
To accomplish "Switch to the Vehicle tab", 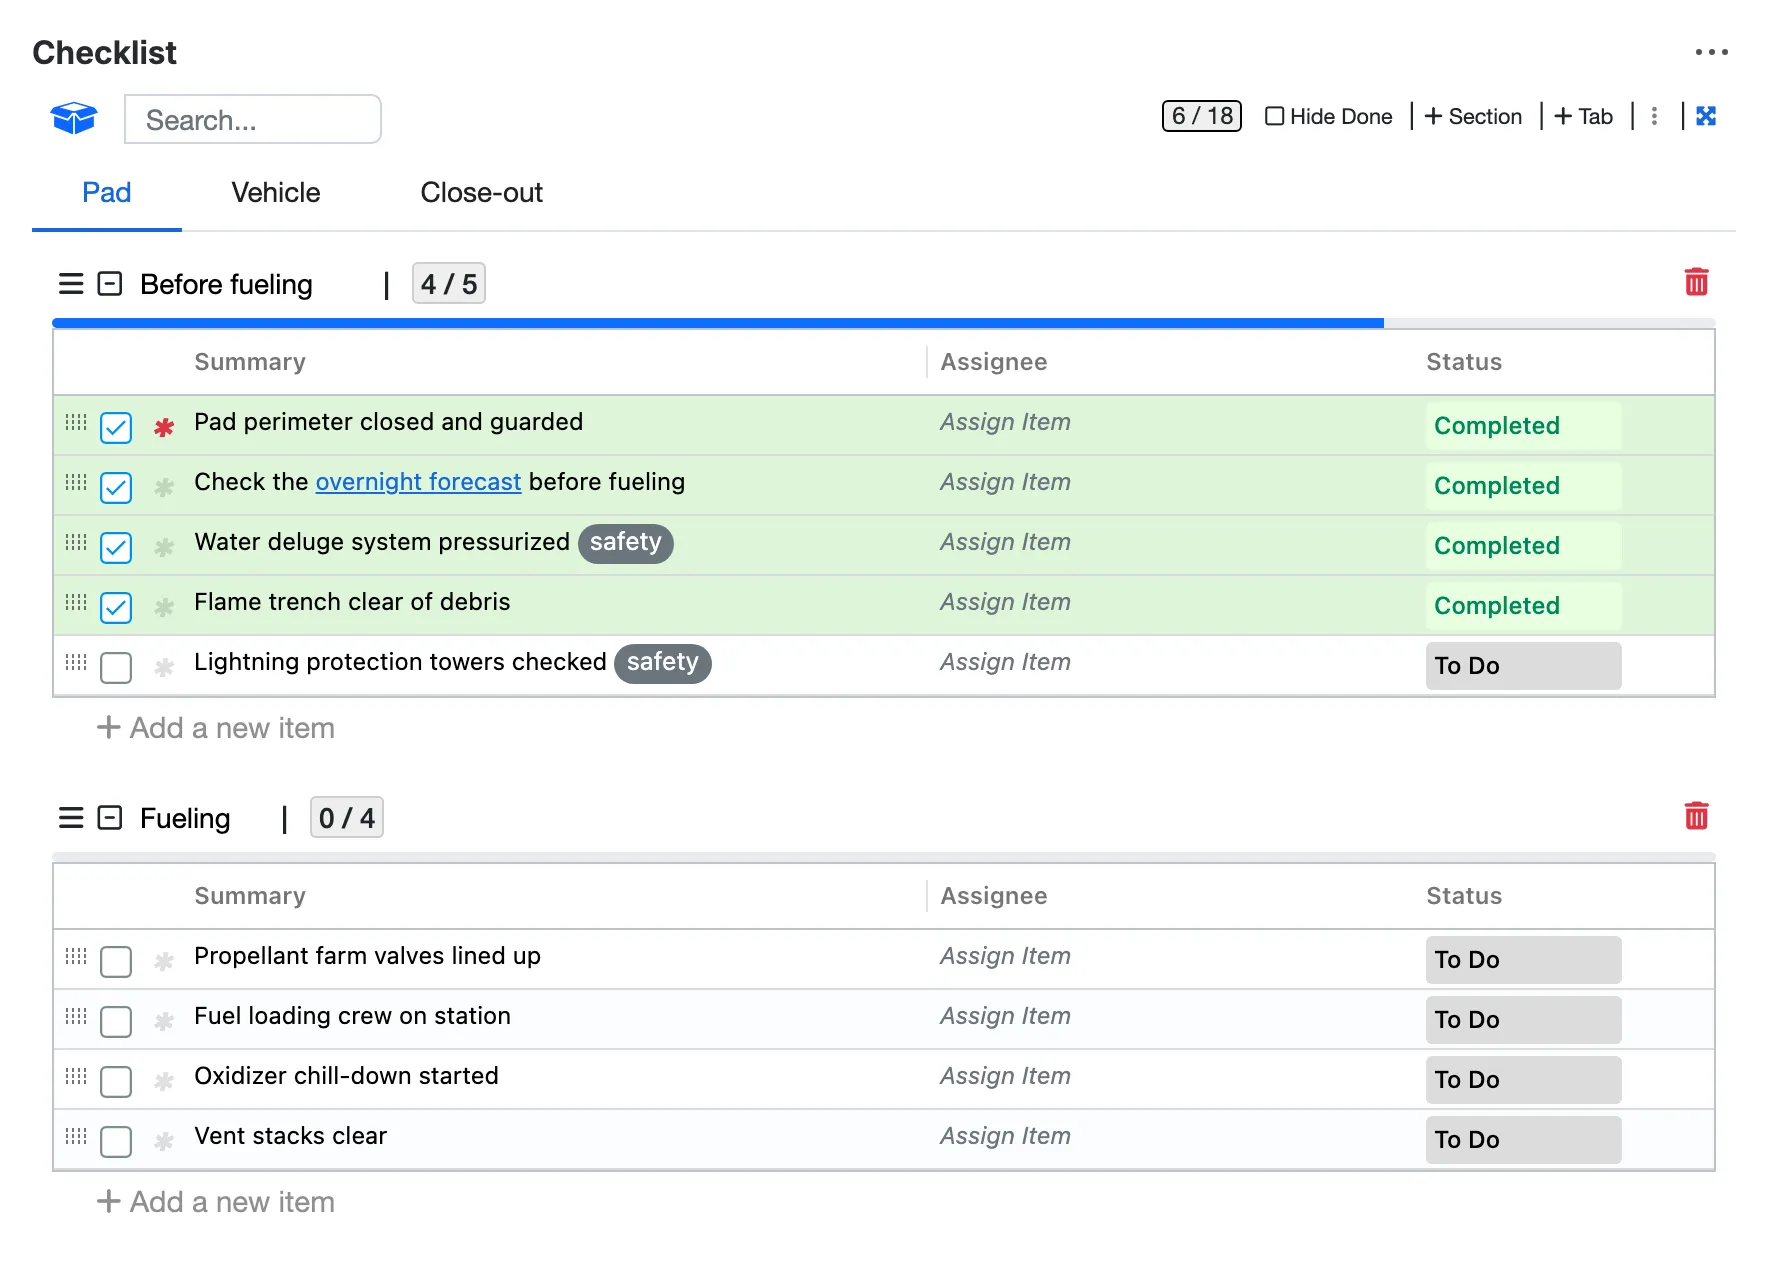I will pos(276,193).
